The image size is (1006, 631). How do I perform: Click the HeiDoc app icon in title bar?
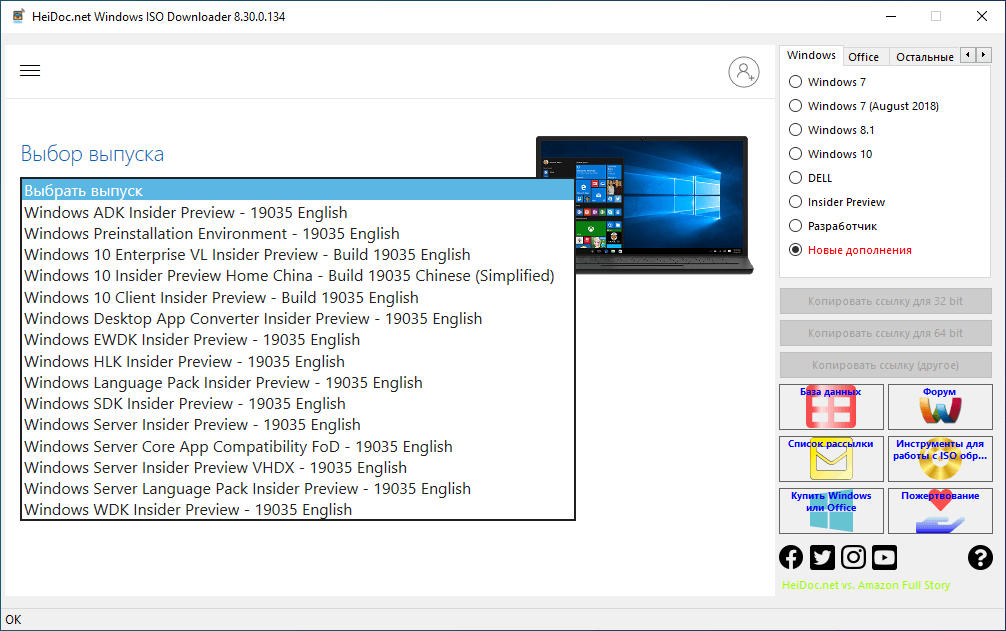18,17
